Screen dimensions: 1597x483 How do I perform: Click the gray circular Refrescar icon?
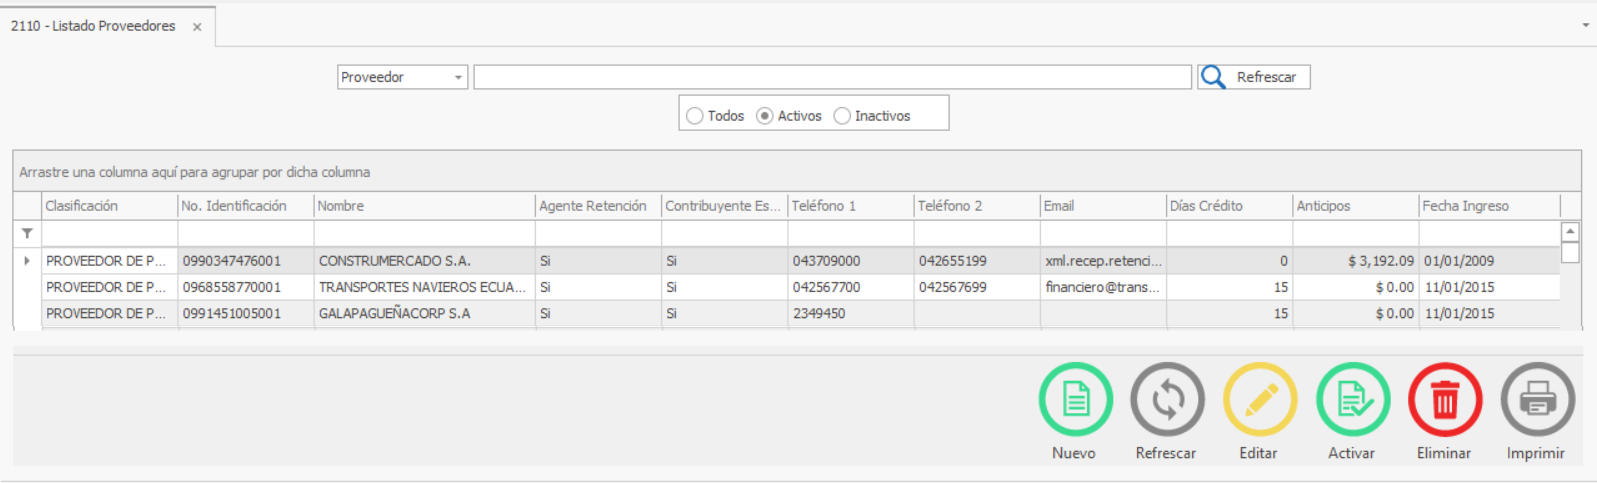click(x=1167, y=399)
